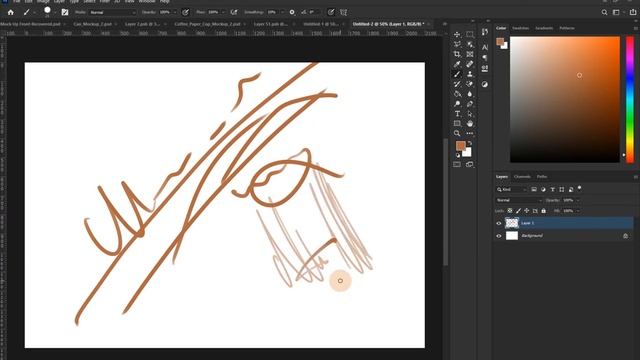
Task: Select the Hand tool
Action: point(470,124)
